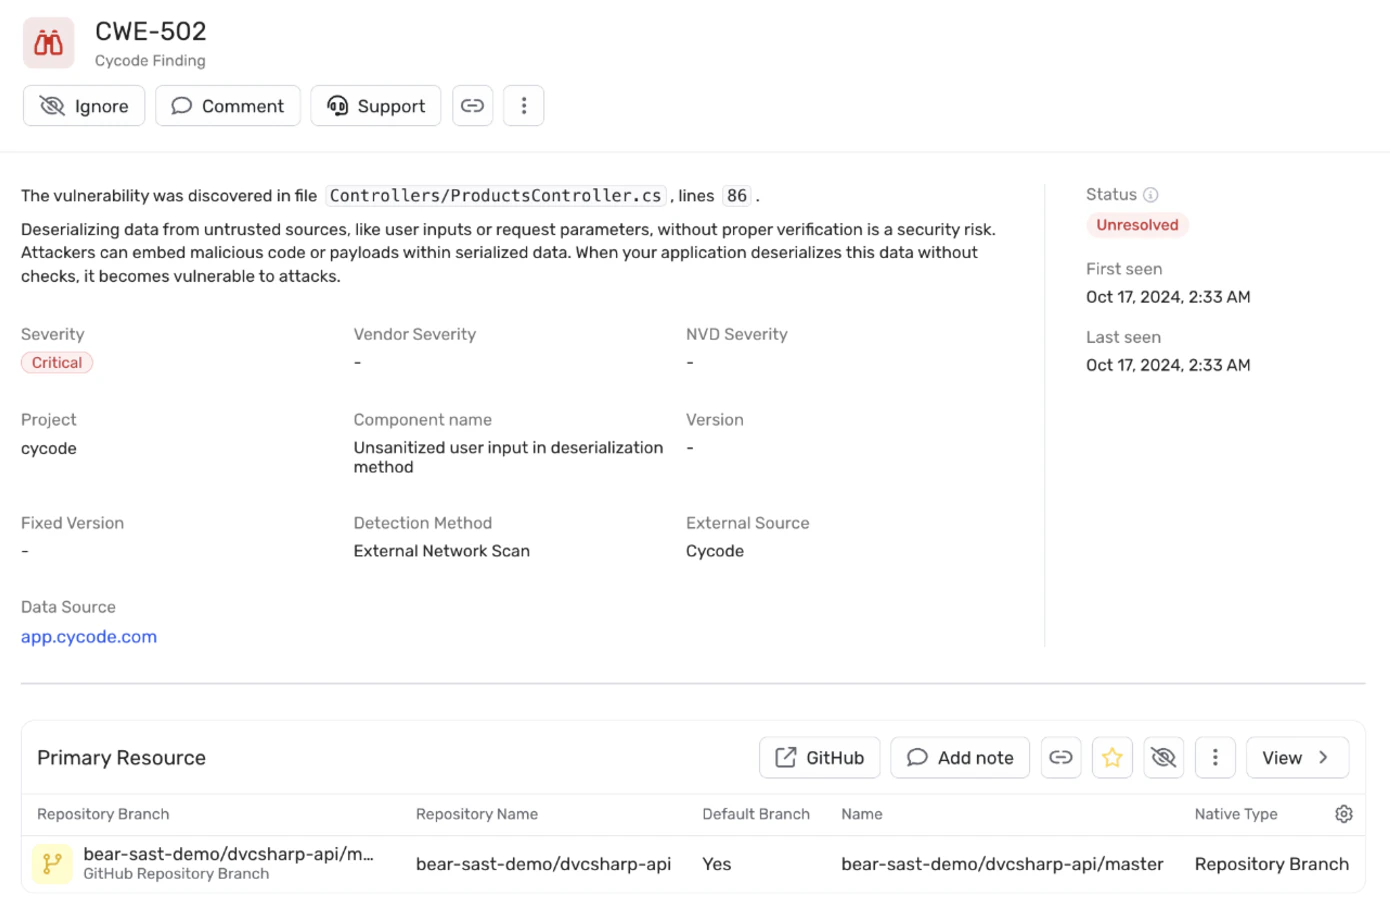Screen dimensions: 1390x916
Task: Open Primary Resource more options menu
Action: click(1215, 758)
